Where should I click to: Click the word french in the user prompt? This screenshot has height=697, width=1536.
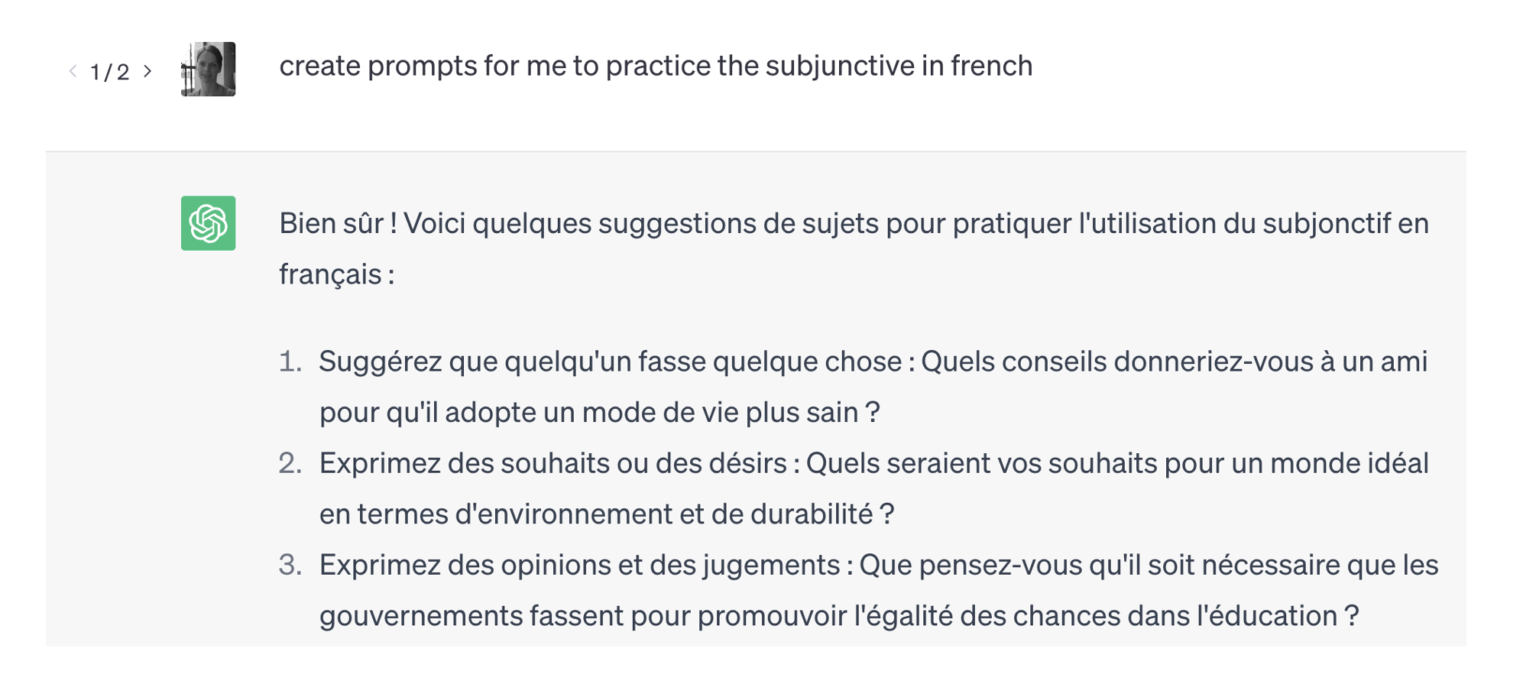(989, 66)
